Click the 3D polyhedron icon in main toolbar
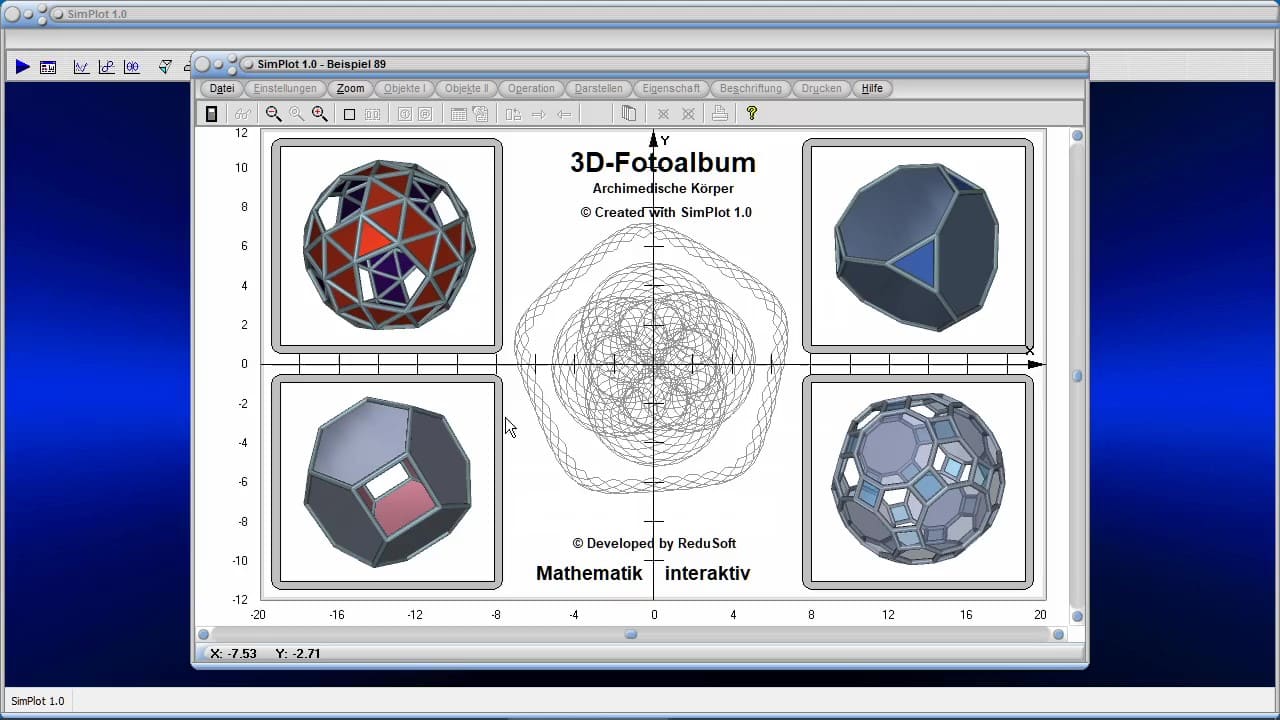This screenshot has width=1280, height=720. [x=165, y=67]
